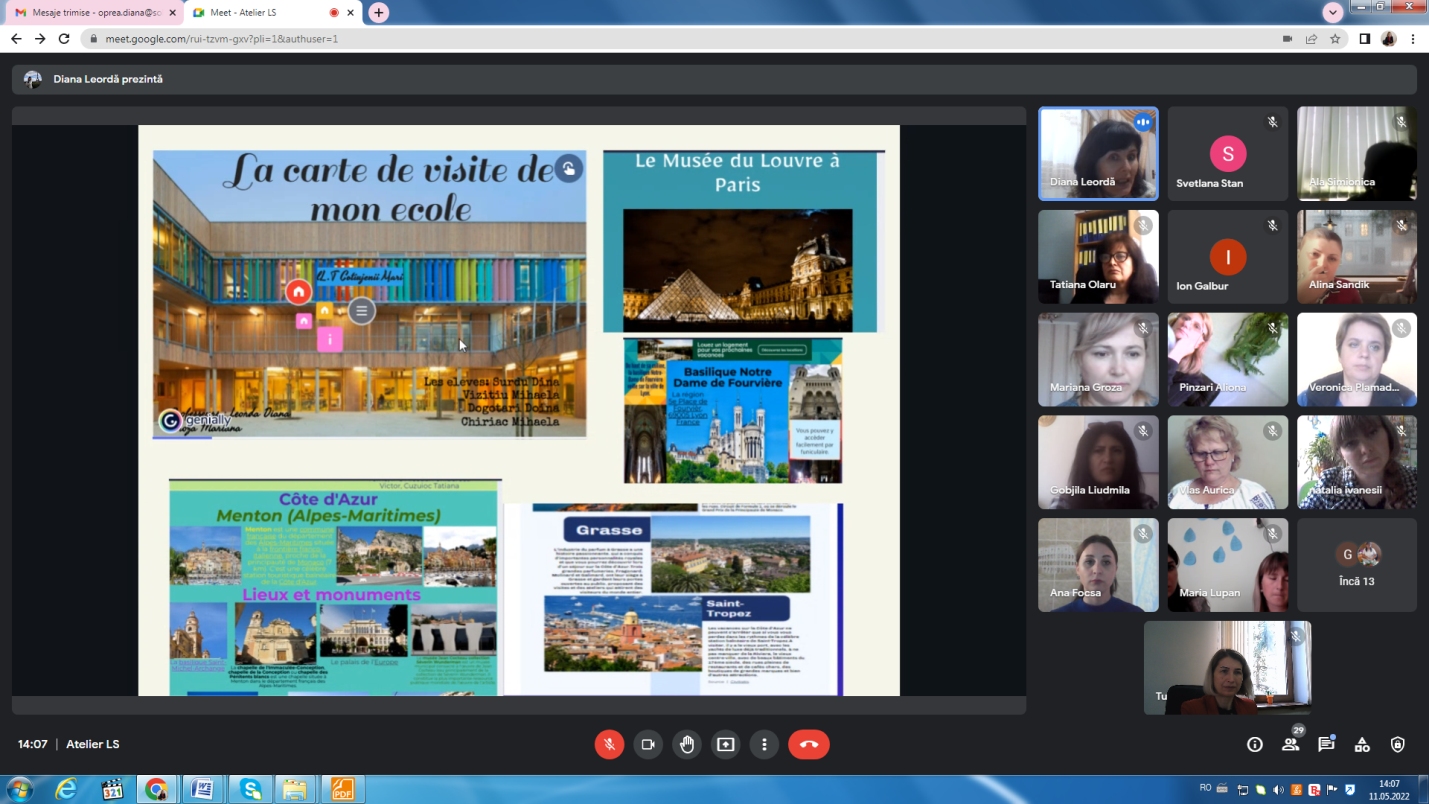Screen dimensions: 1429x804
Task: Show the participants list with 29 badge
Action: click(1291, 744)
